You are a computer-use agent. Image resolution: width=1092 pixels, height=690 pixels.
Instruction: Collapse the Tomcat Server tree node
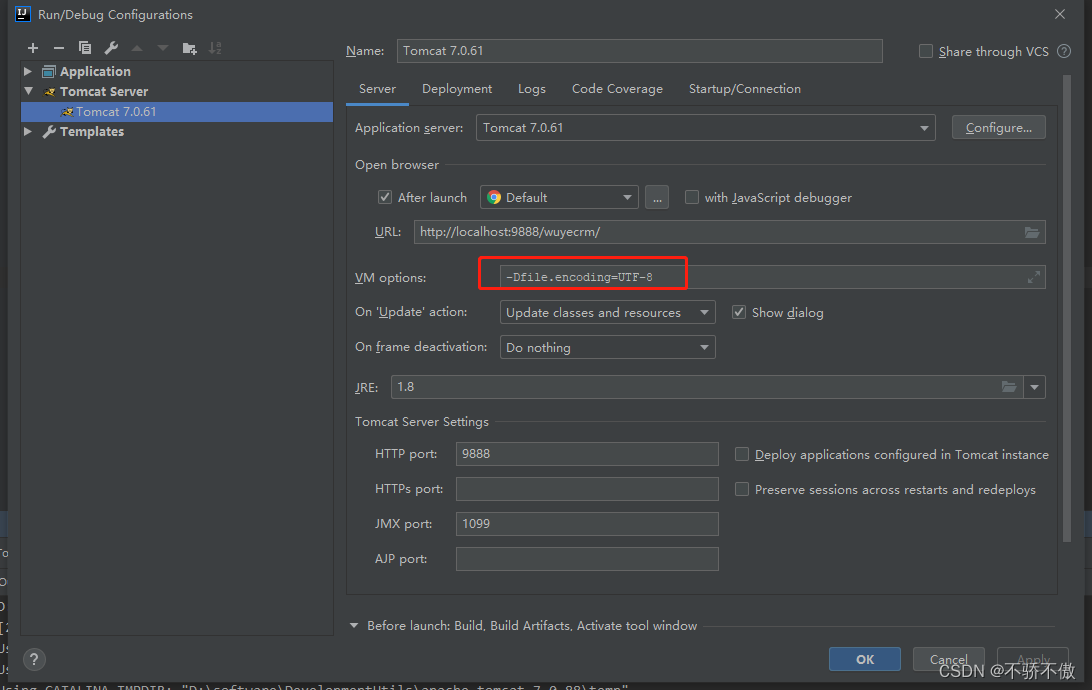point(28,91)
